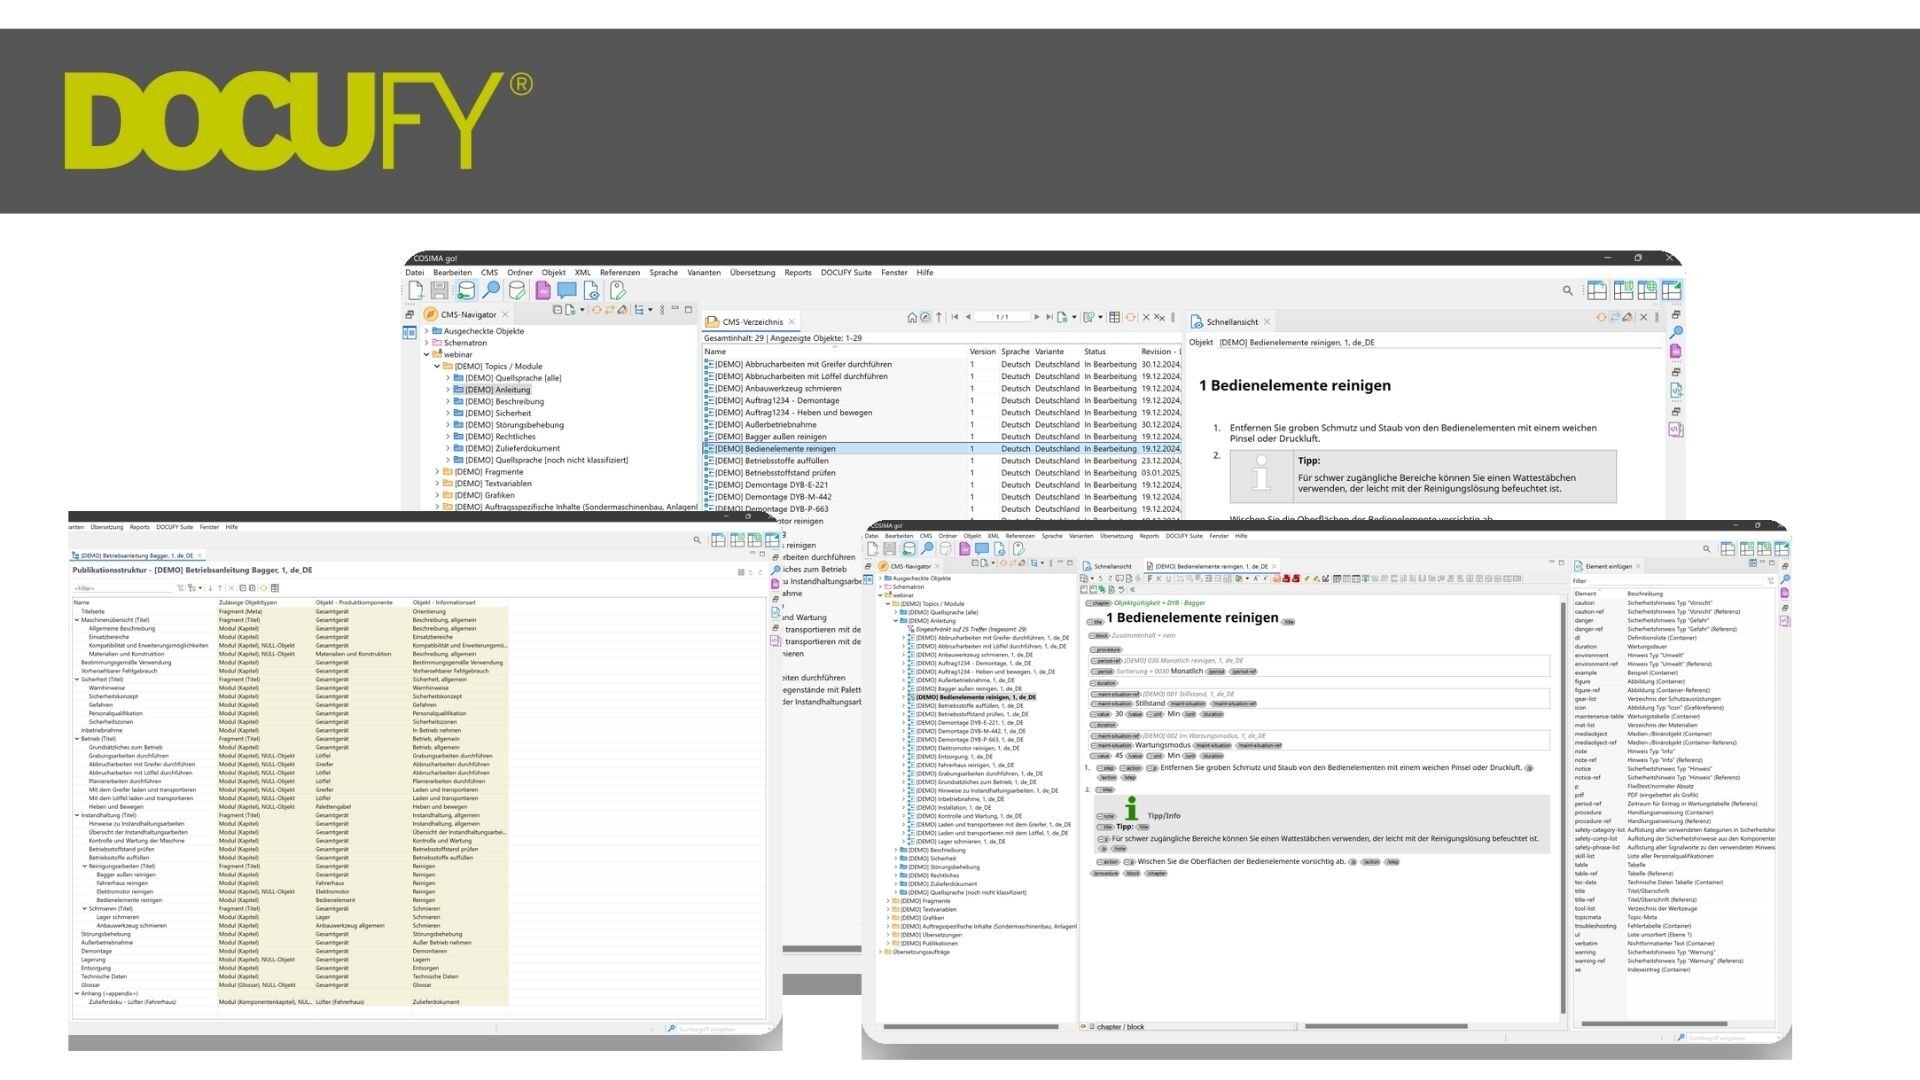Open the dropdown arrow next to the new-object icon
The height and width of the screenshot is (1080, 1920).
coord(583,310)
